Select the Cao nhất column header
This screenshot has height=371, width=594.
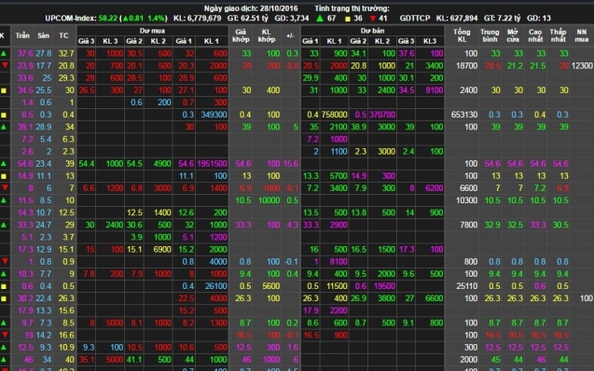point(535,36)
